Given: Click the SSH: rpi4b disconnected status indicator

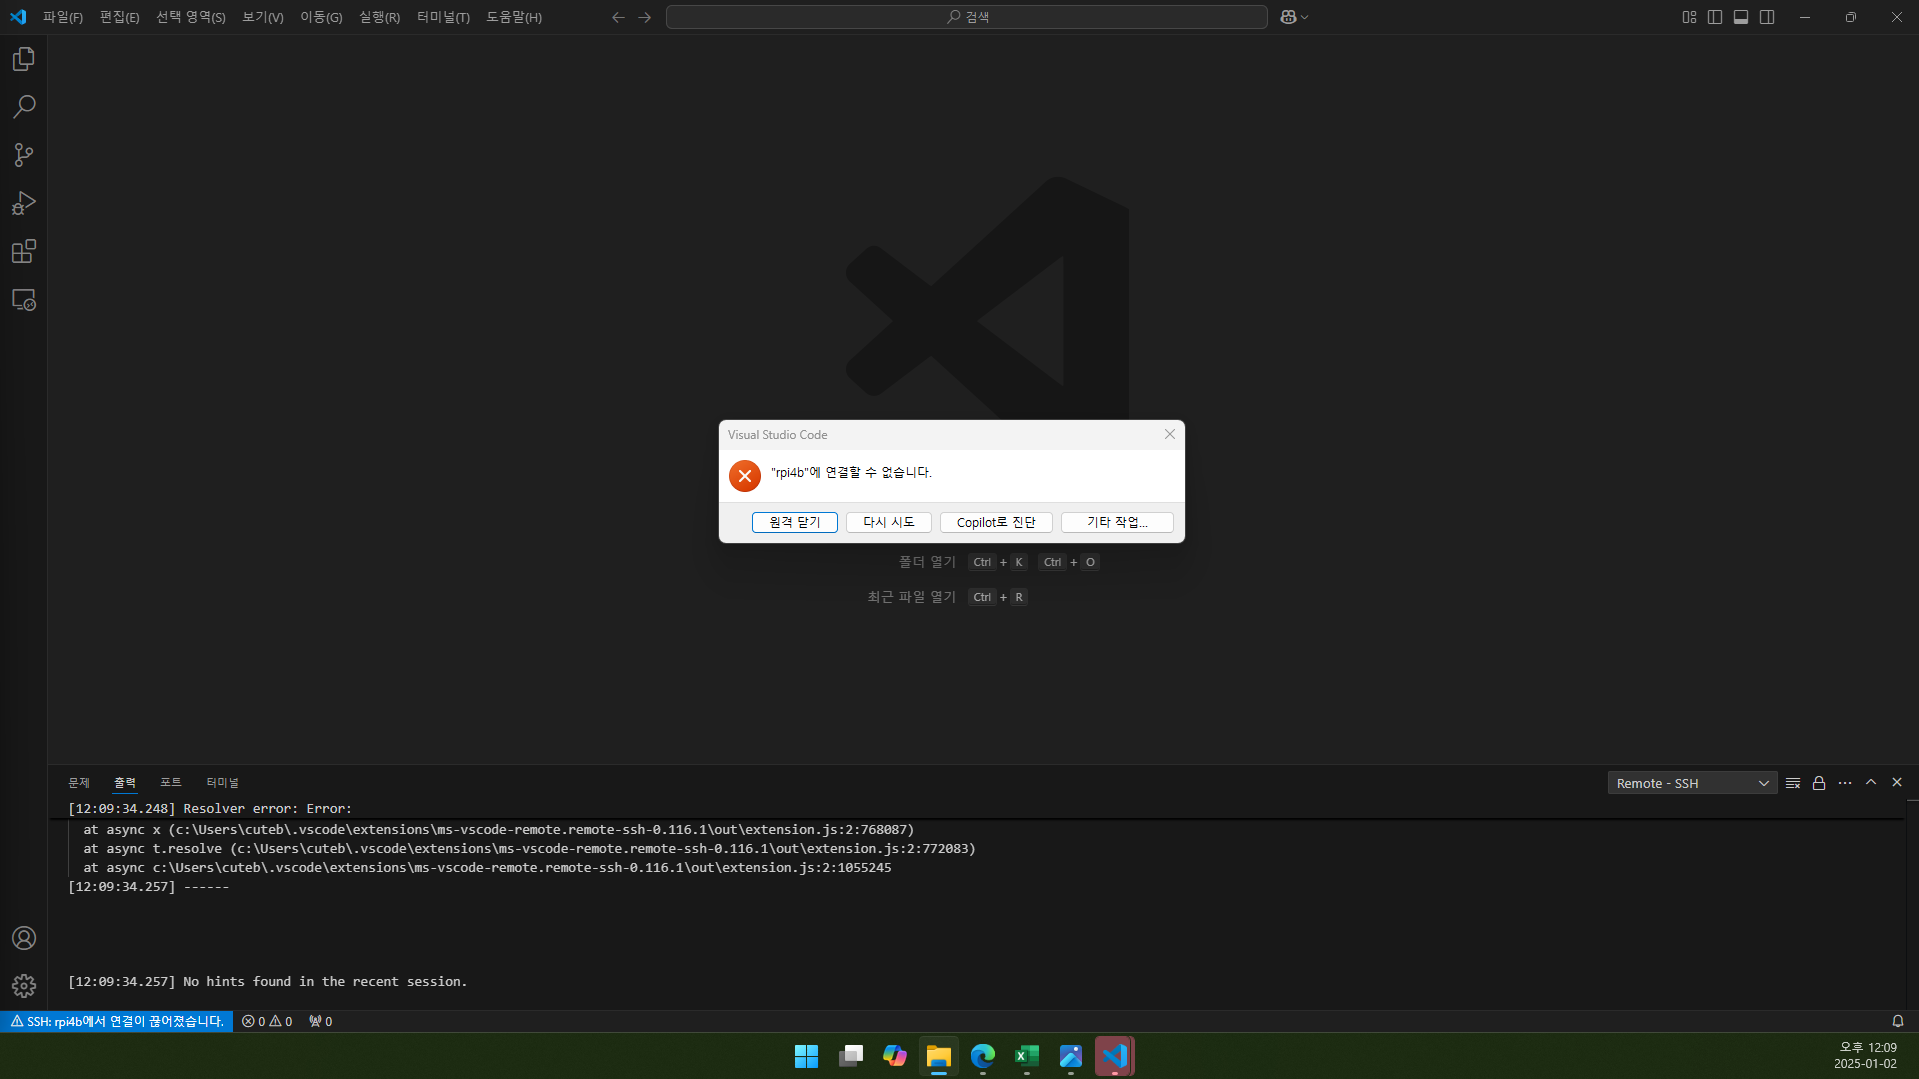Looking at the screenshot, I should pyautogui.click(x=117, y=1021).
